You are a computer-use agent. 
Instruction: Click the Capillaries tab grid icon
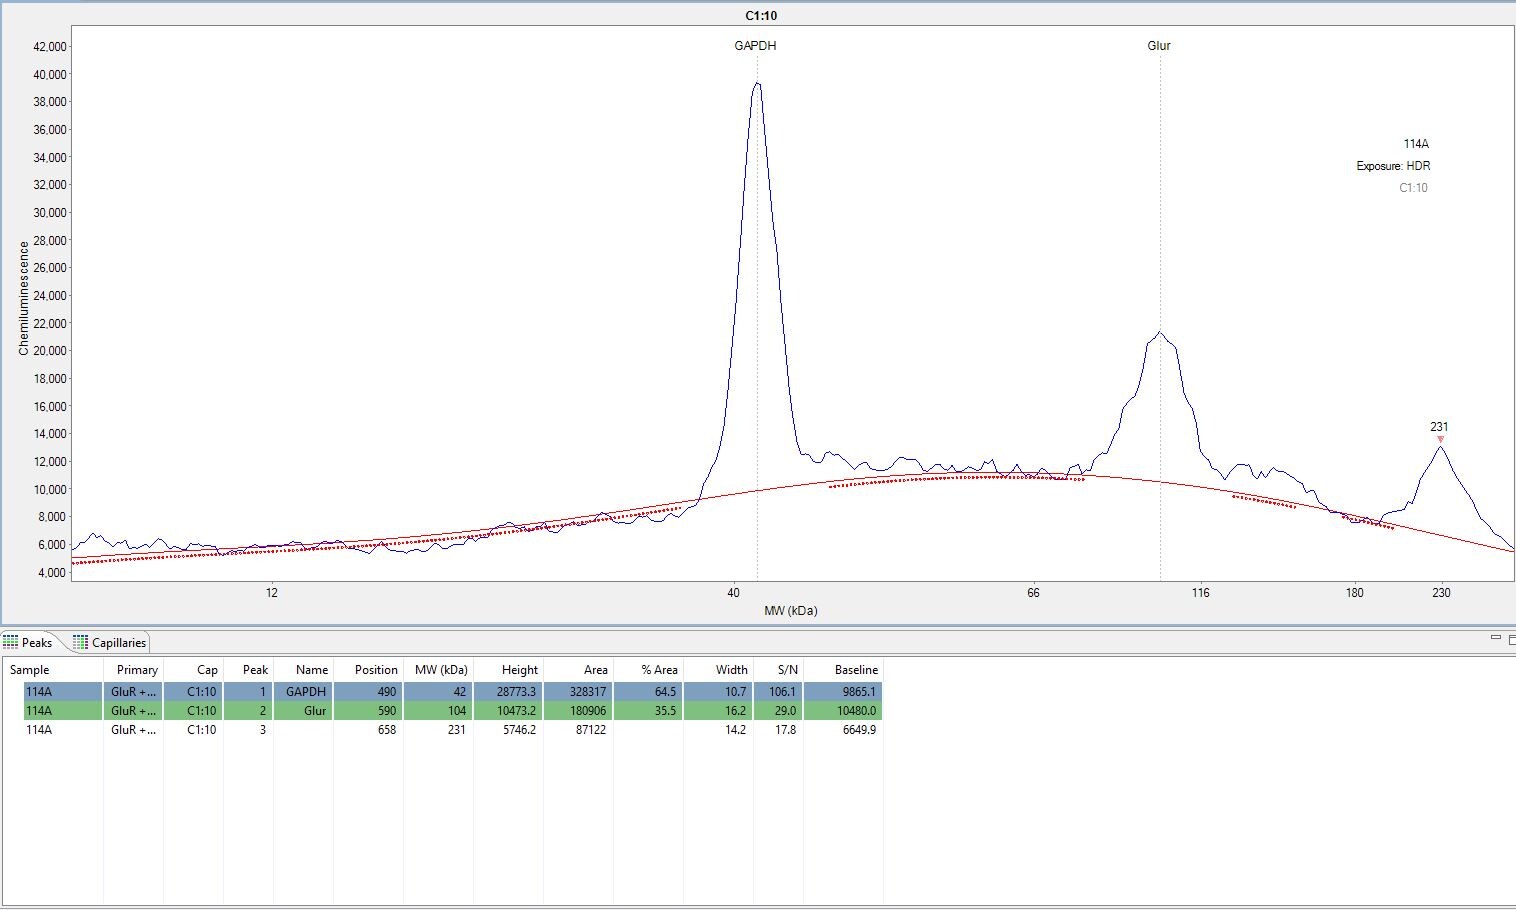point(80,642)
